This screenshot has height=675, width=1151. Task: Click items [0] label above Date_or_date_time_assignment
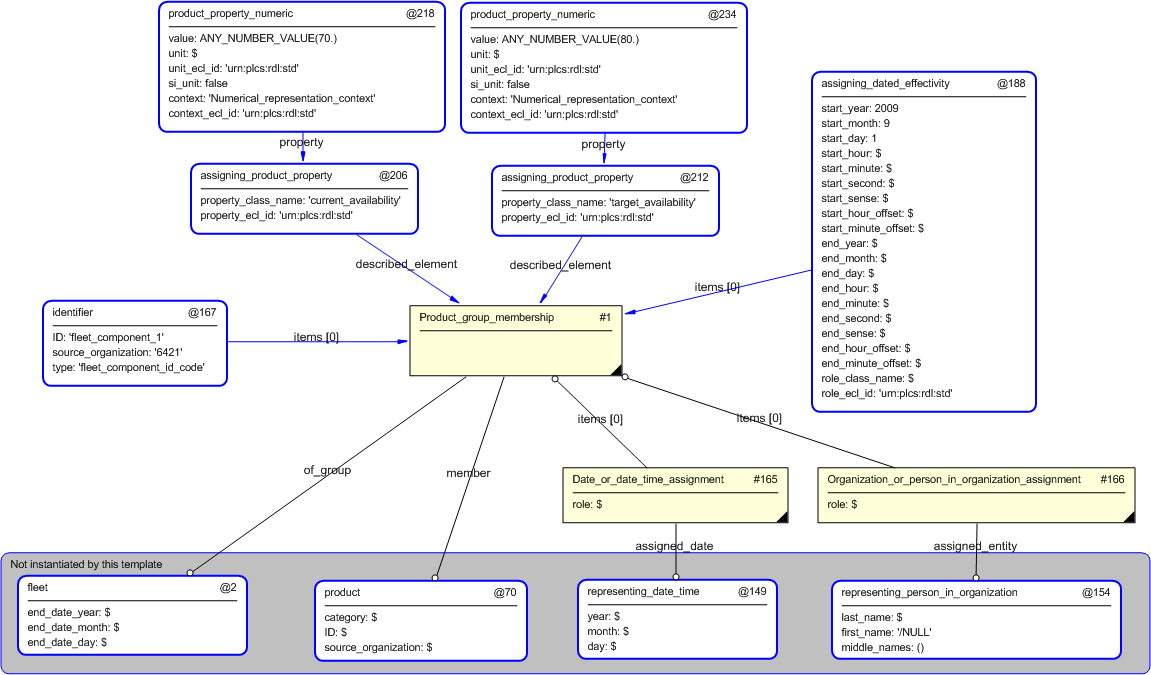point(600,420)
